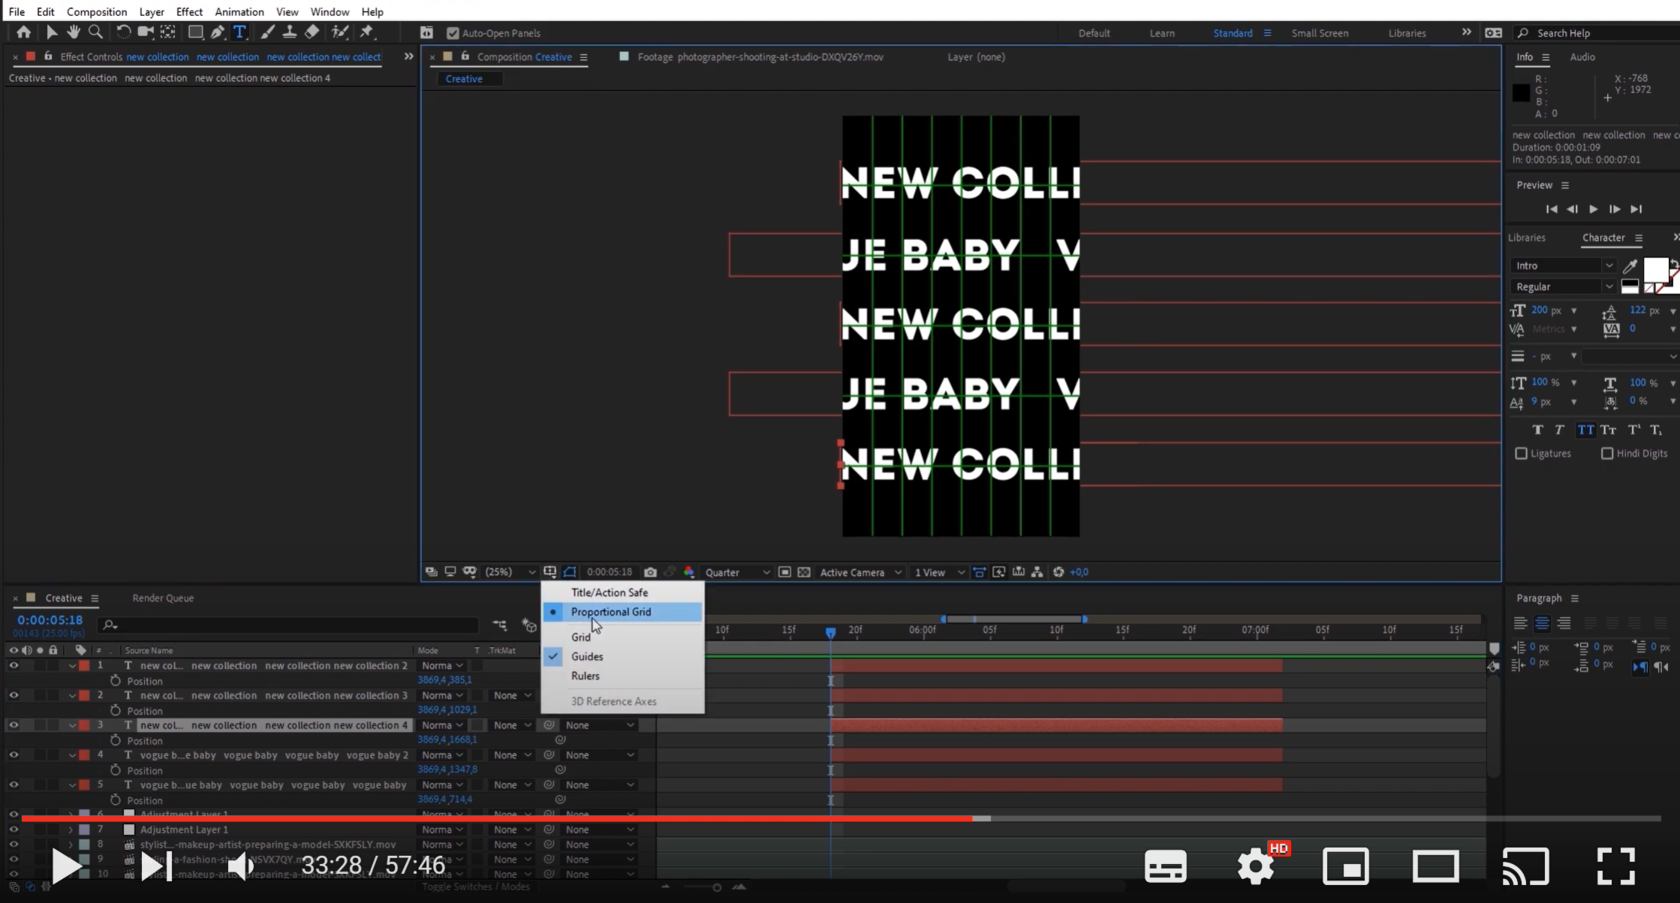Switch to the Render Queue tab
The width and height of the screenshot is (1680, 903).
tap(163, 598)
